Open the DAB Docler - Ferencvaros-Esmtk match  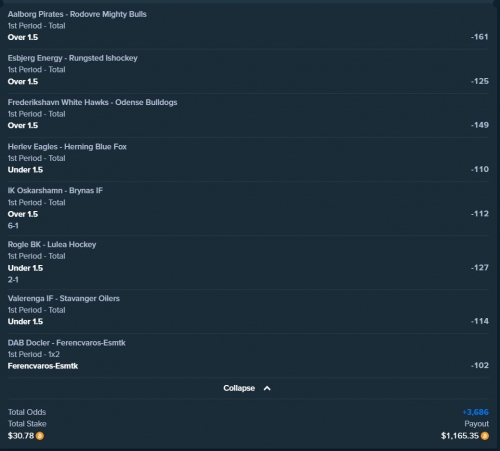click(67, 343)
